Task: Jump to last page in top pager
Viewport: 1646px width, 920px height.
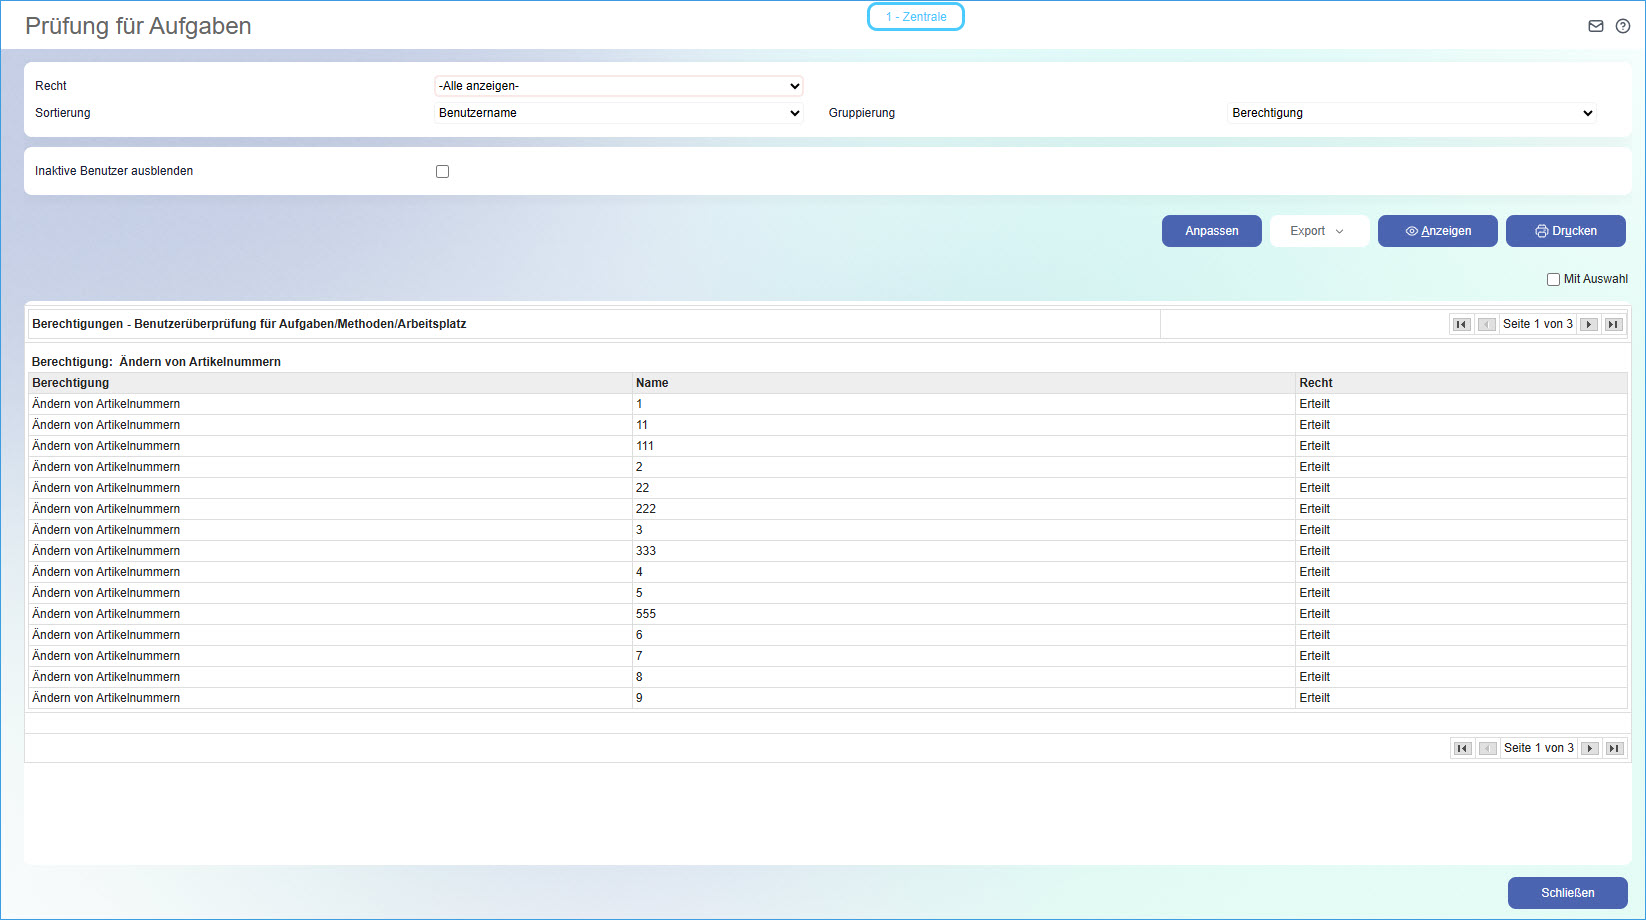Action: [x=1613, y=324]
